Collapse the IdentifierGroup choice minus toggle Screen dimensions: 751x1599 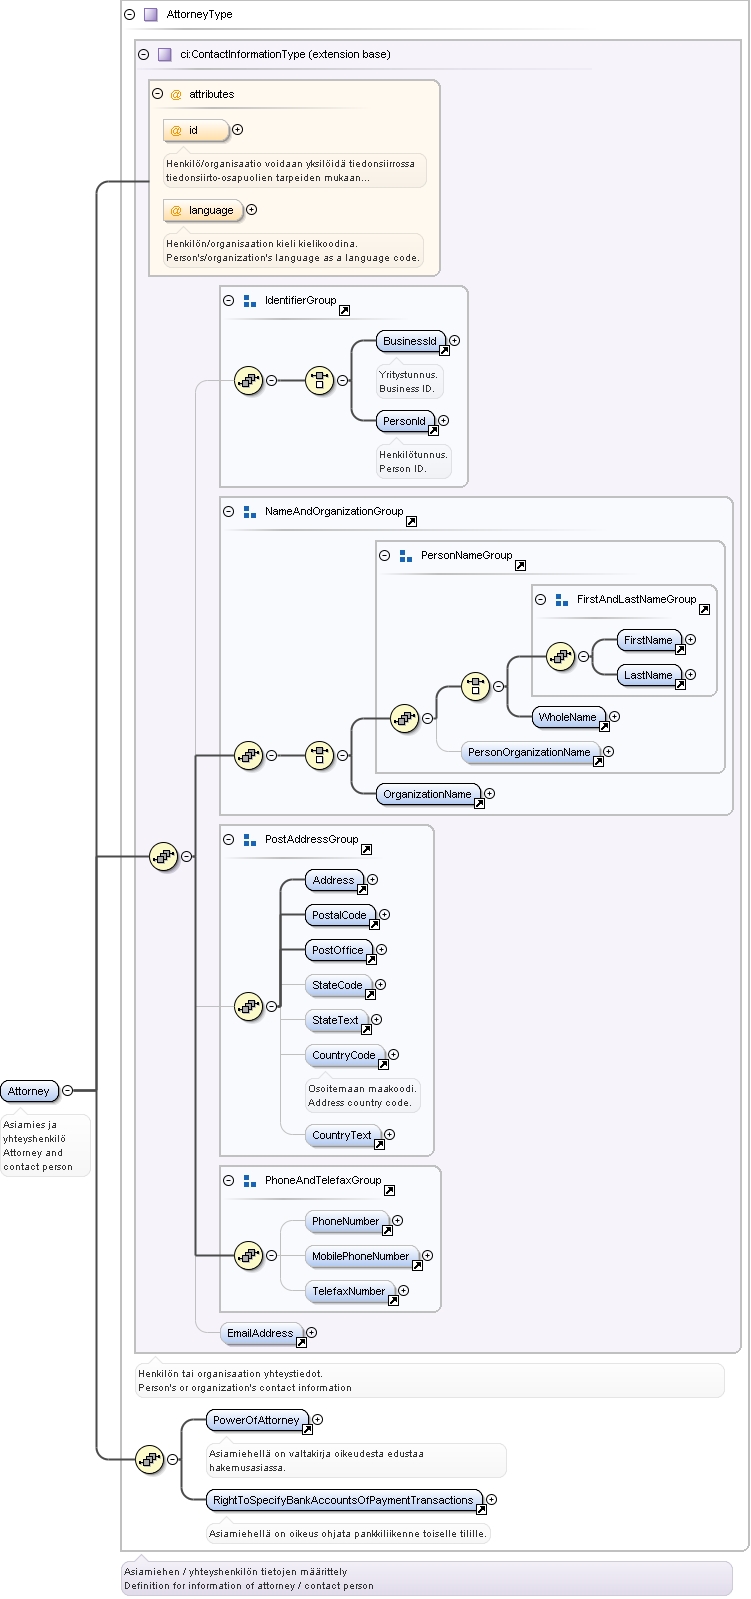342,380
